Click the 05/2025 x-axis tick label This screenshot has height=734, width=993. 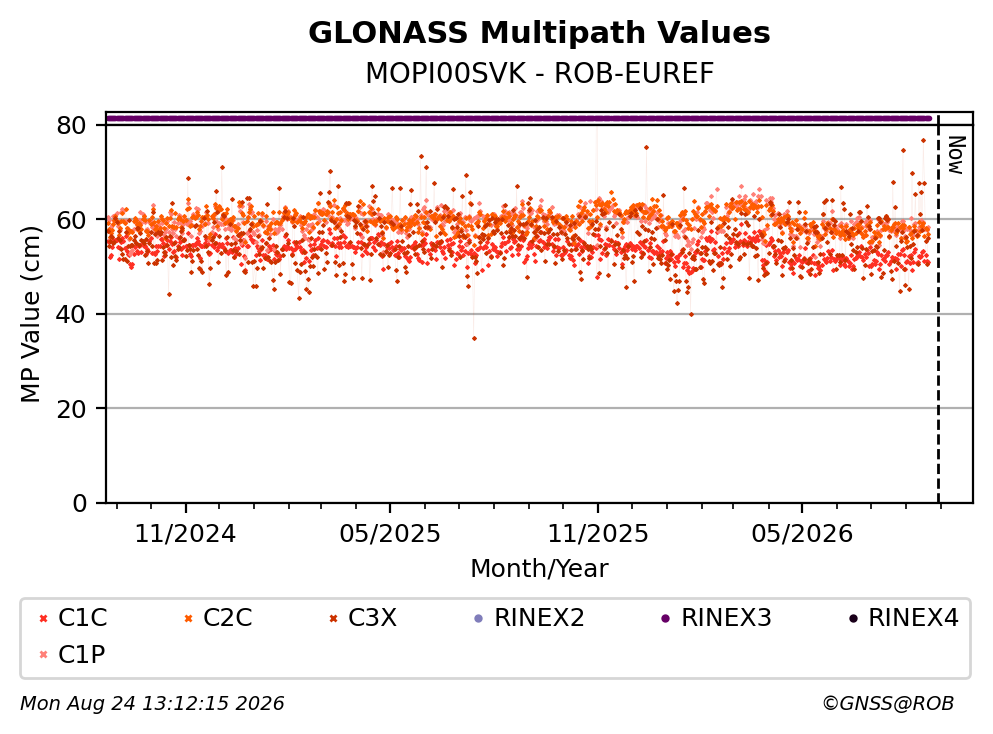pyautogui.click(x=389, y=534)
